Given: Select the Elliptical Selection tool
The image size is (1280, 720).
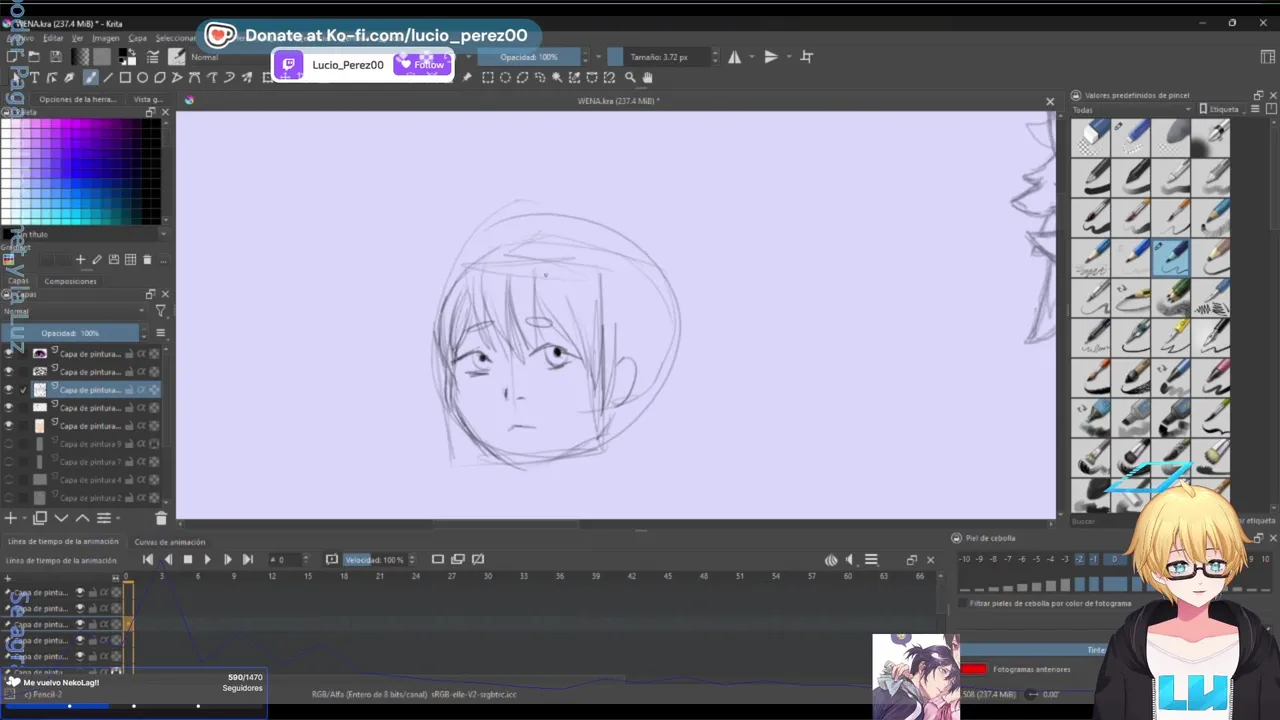Looking at the screenshot, I should 505,77.
